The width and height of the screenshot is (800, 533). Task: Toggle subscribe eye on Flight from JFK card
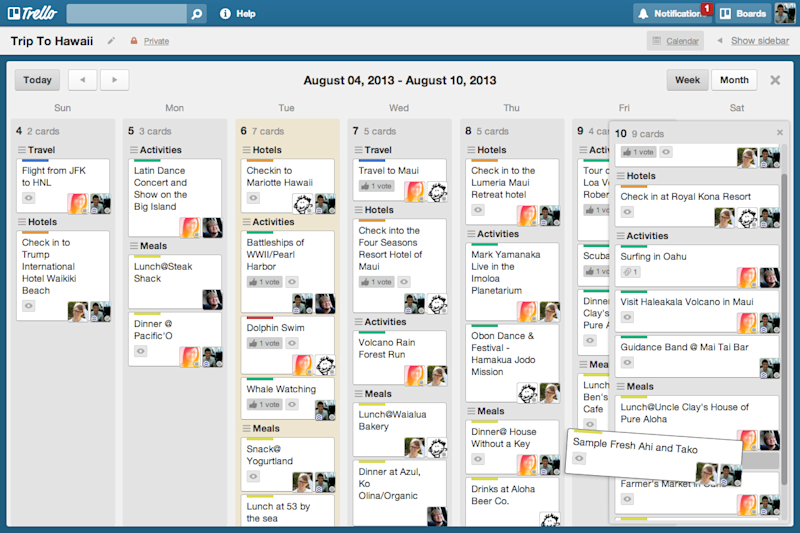tap(29, 198)
